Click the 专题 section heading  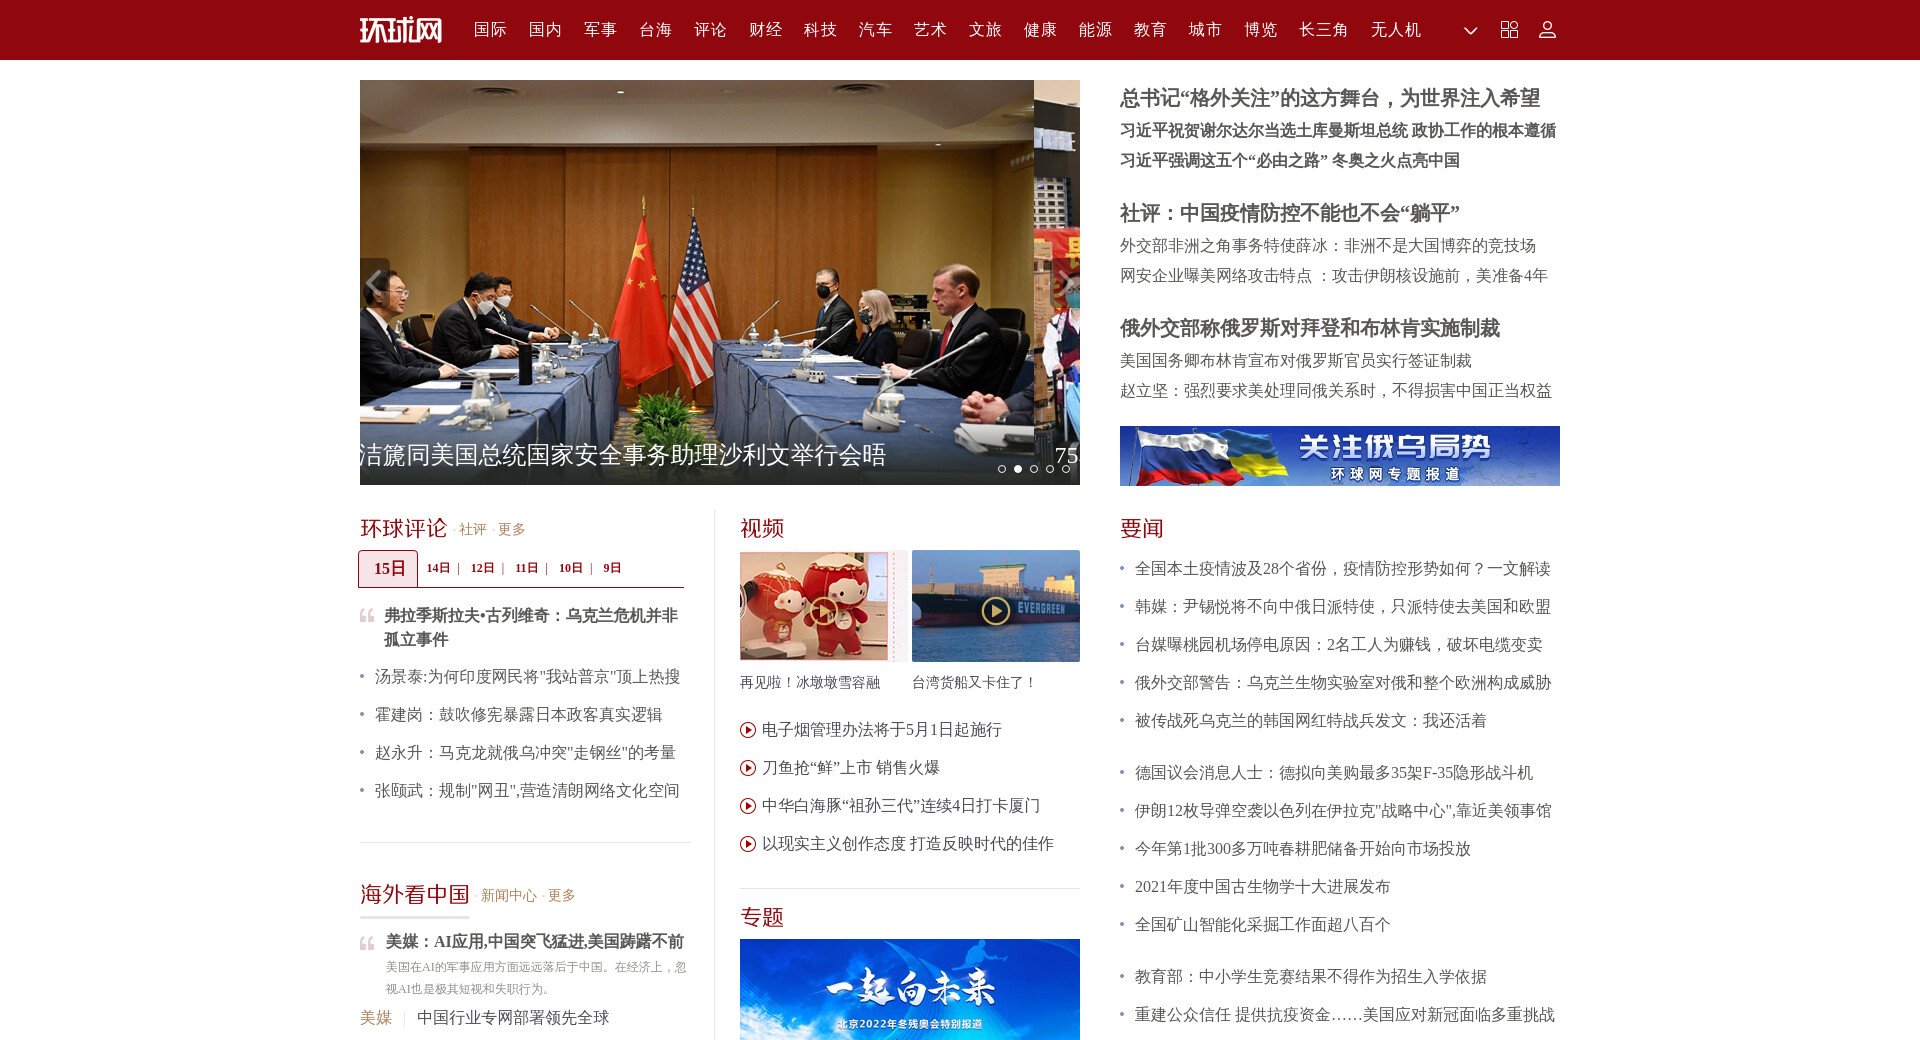[762, 917]
